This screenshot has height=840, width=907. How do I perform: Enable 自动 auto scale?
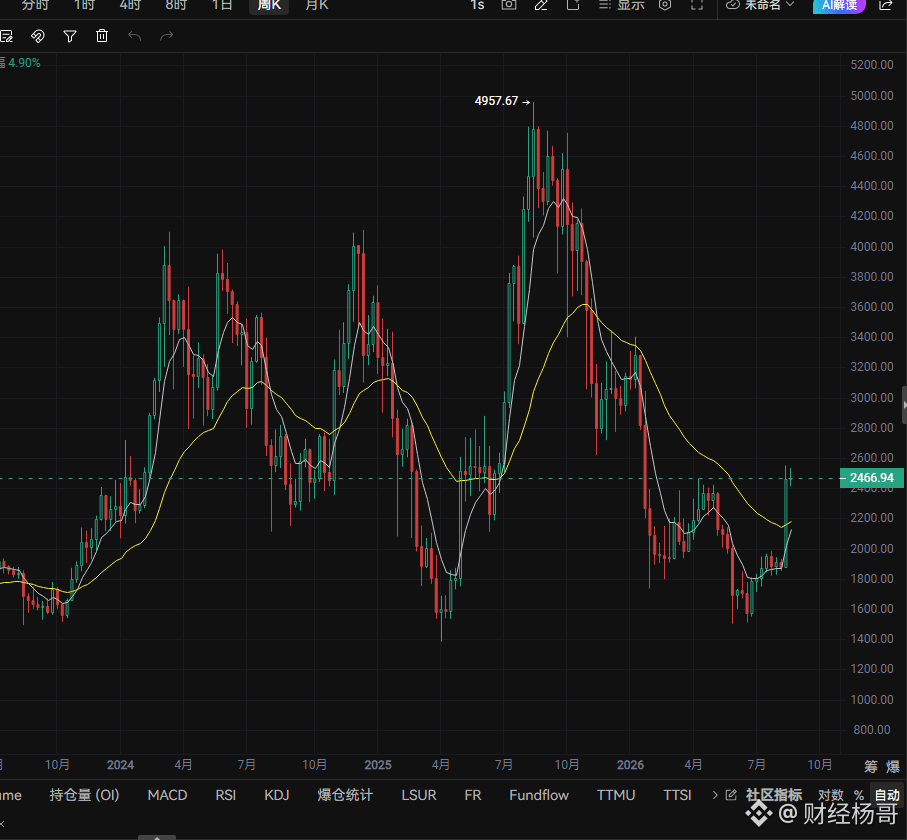(x=887, y=795)
